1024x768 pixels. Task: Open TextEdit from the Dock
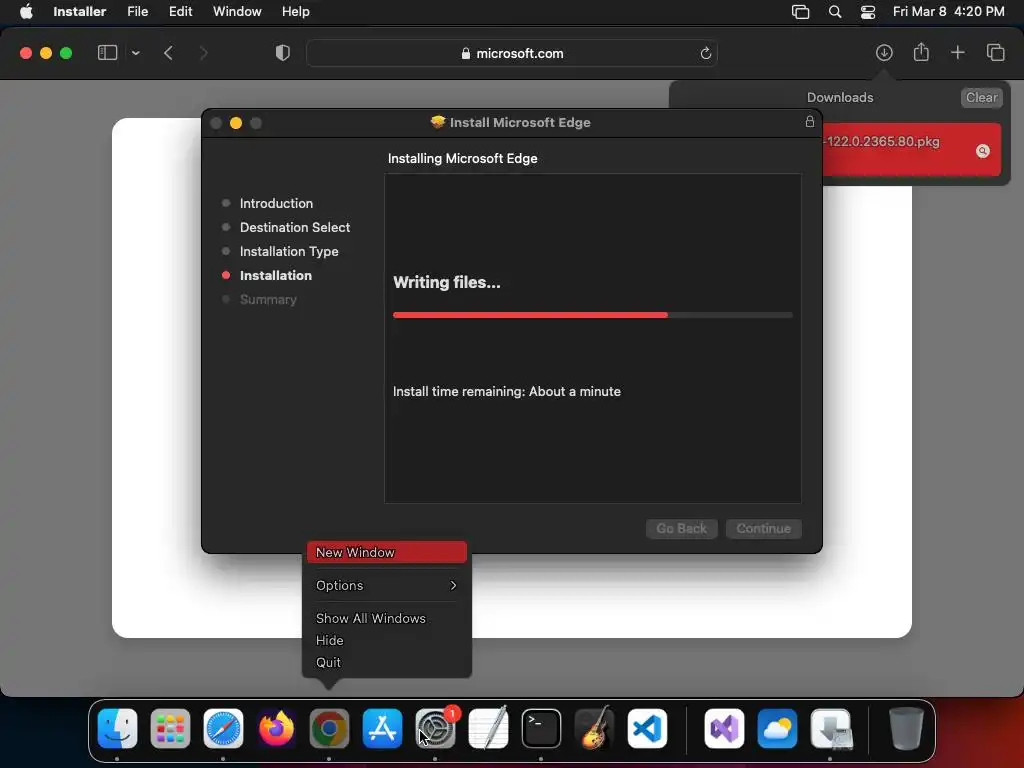tap(488, 728)
